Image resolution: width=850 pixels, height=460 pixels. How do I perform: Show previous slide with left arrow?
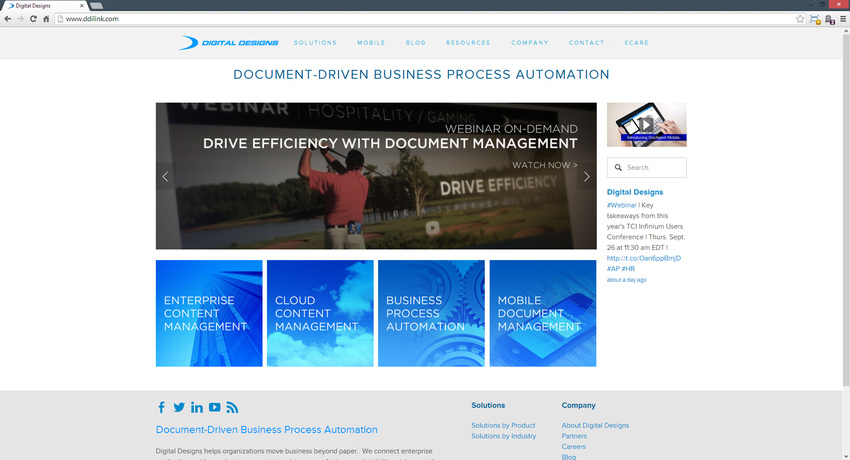[165, 176]
